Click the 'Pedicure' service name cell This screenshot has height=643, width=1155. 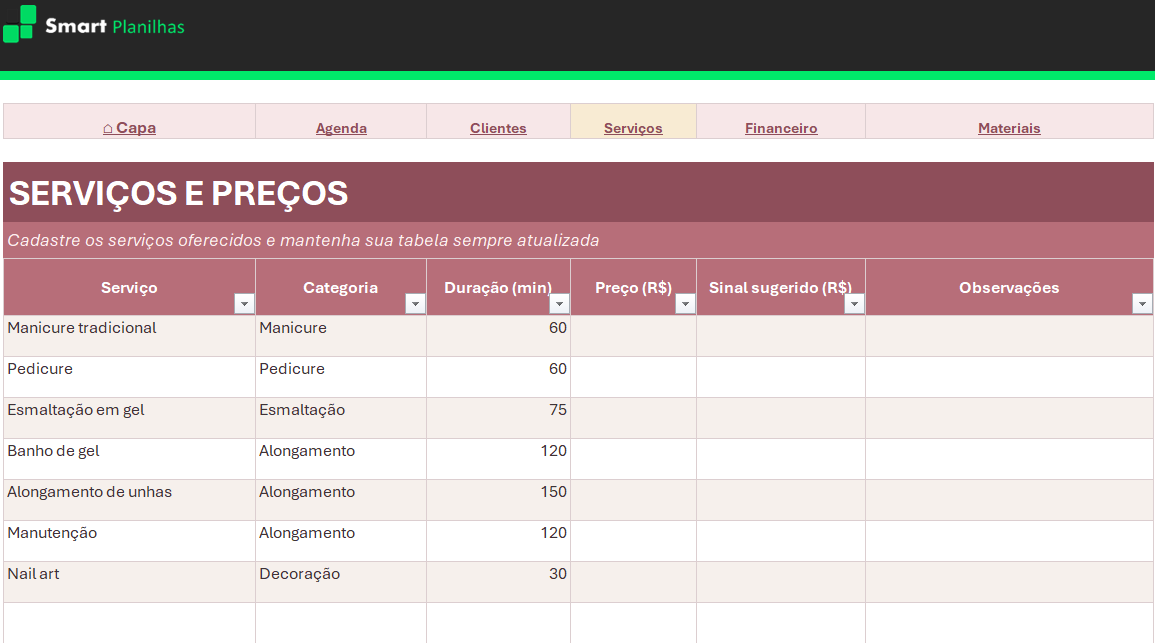point(130,378)
